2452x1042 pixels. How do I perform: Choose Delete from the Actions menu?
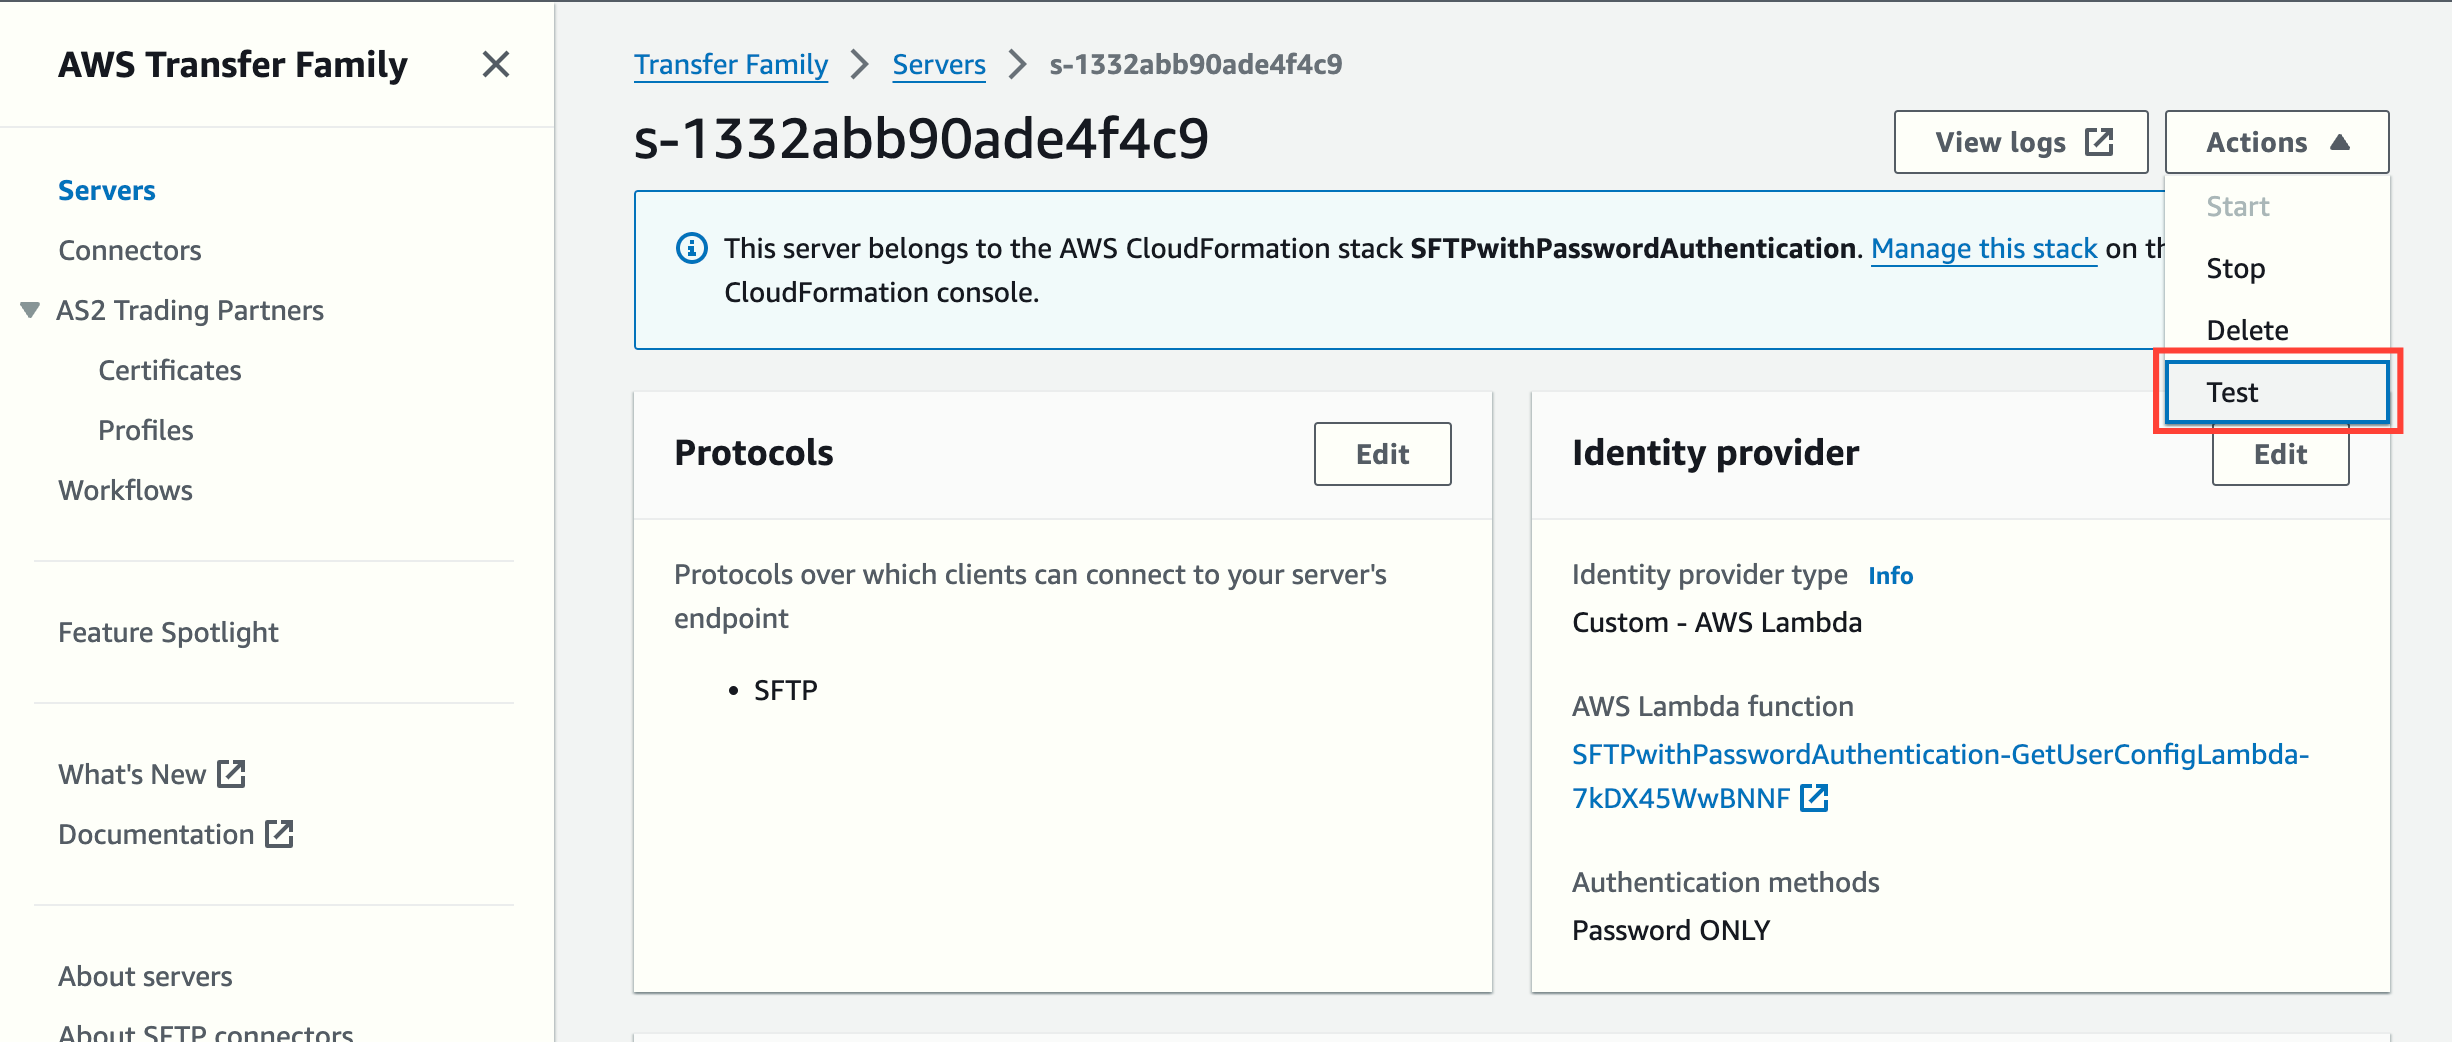click(2246, 330)
